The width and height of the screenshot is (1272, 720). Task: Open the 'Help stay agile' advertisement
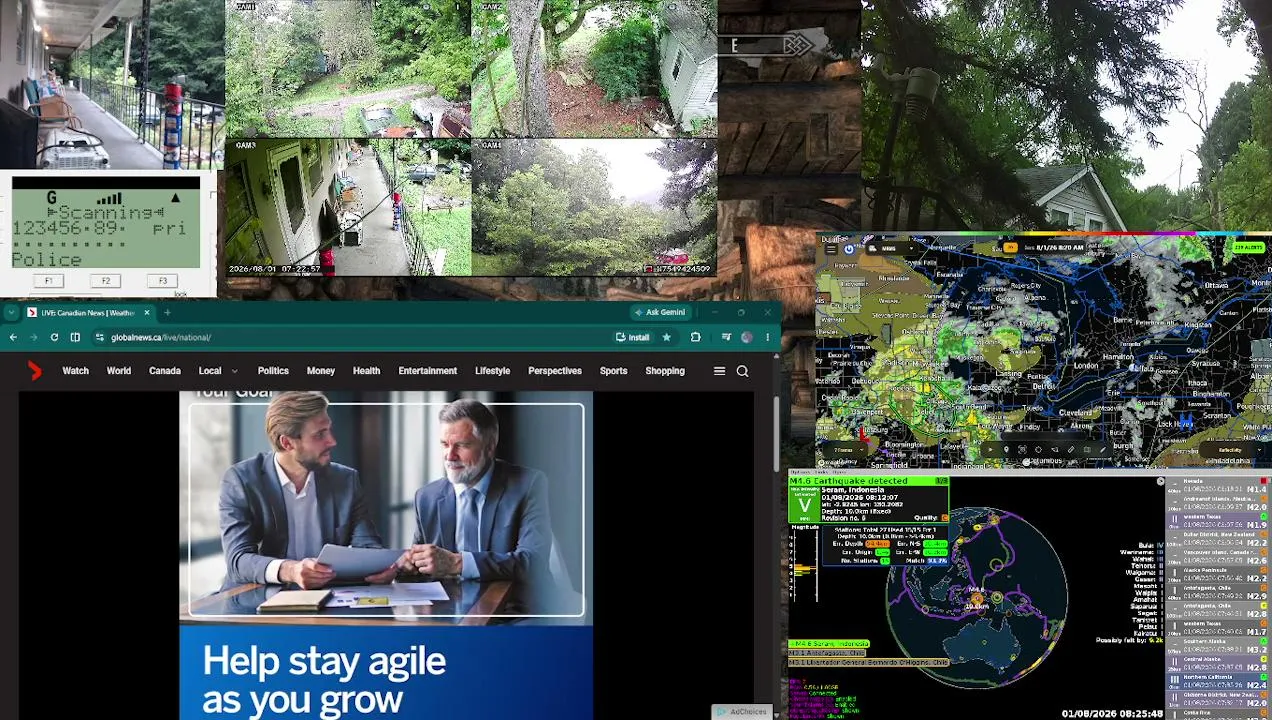coord(386,556)
